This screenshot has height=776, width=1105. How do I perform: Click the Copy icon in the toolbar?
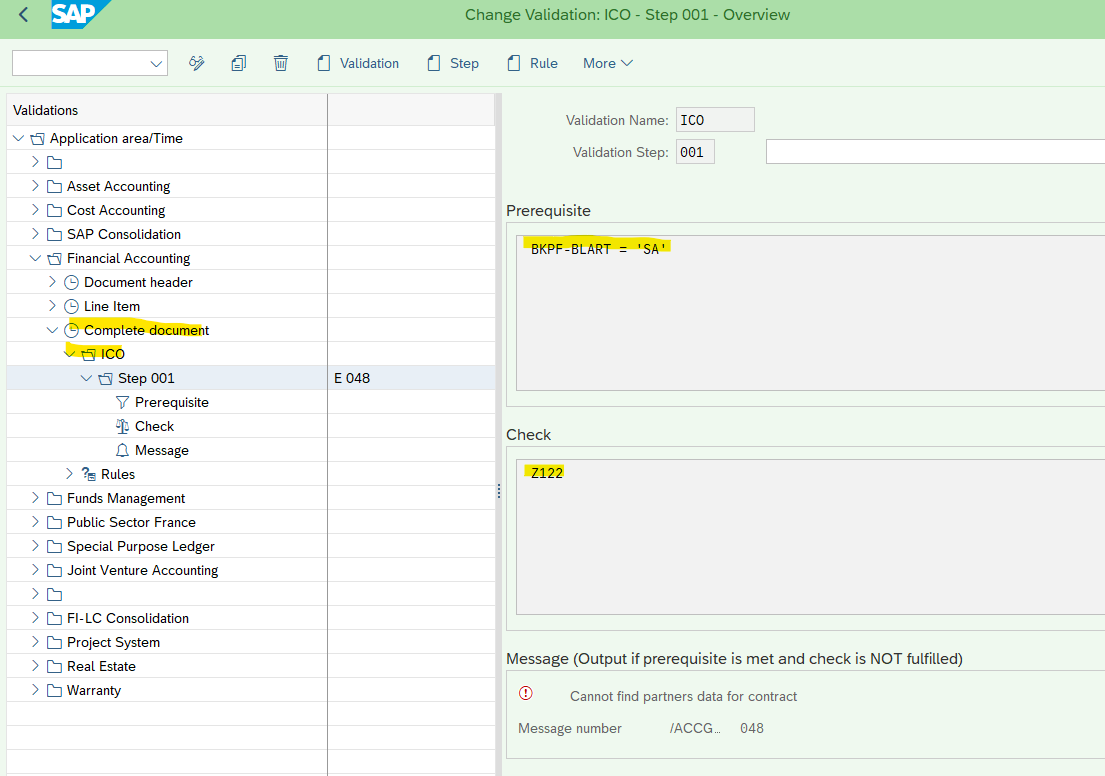point(238,63)
